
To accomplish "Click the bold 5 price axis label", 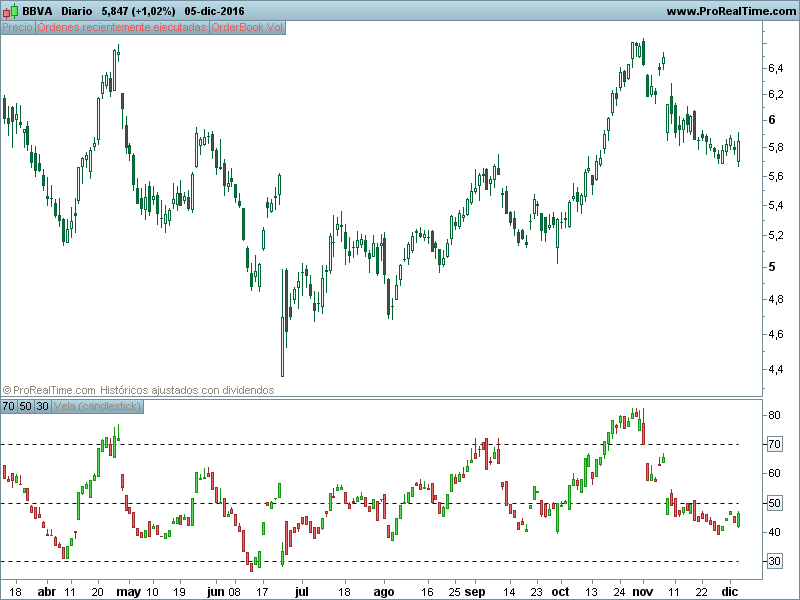I will [771, 267].
